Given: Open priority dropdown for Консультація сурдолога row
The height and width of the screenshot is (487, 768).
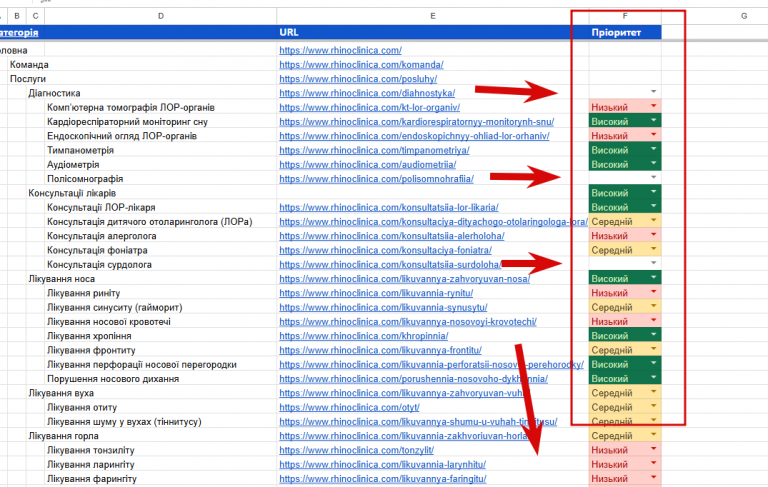Looking at the screenshot, I should click(653, 263).
